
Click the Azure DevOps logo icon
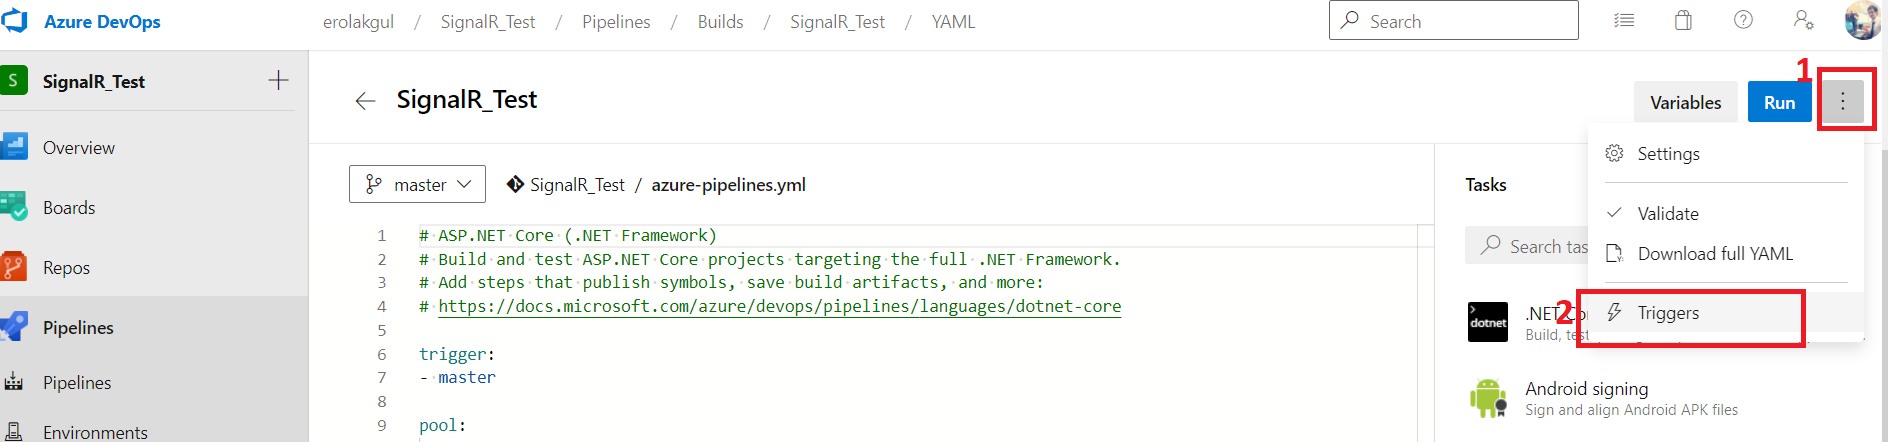(x=14, y=21)
